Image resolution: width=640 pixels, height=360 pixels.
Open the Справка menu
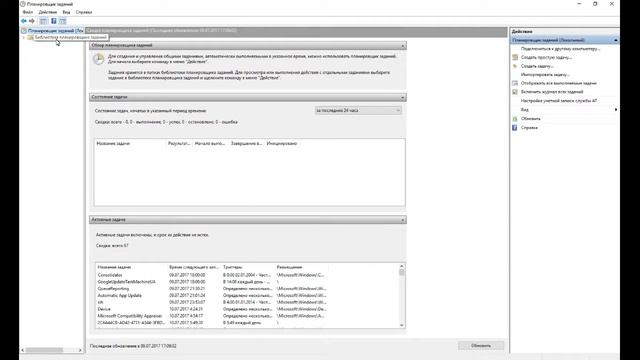[84, 12]
